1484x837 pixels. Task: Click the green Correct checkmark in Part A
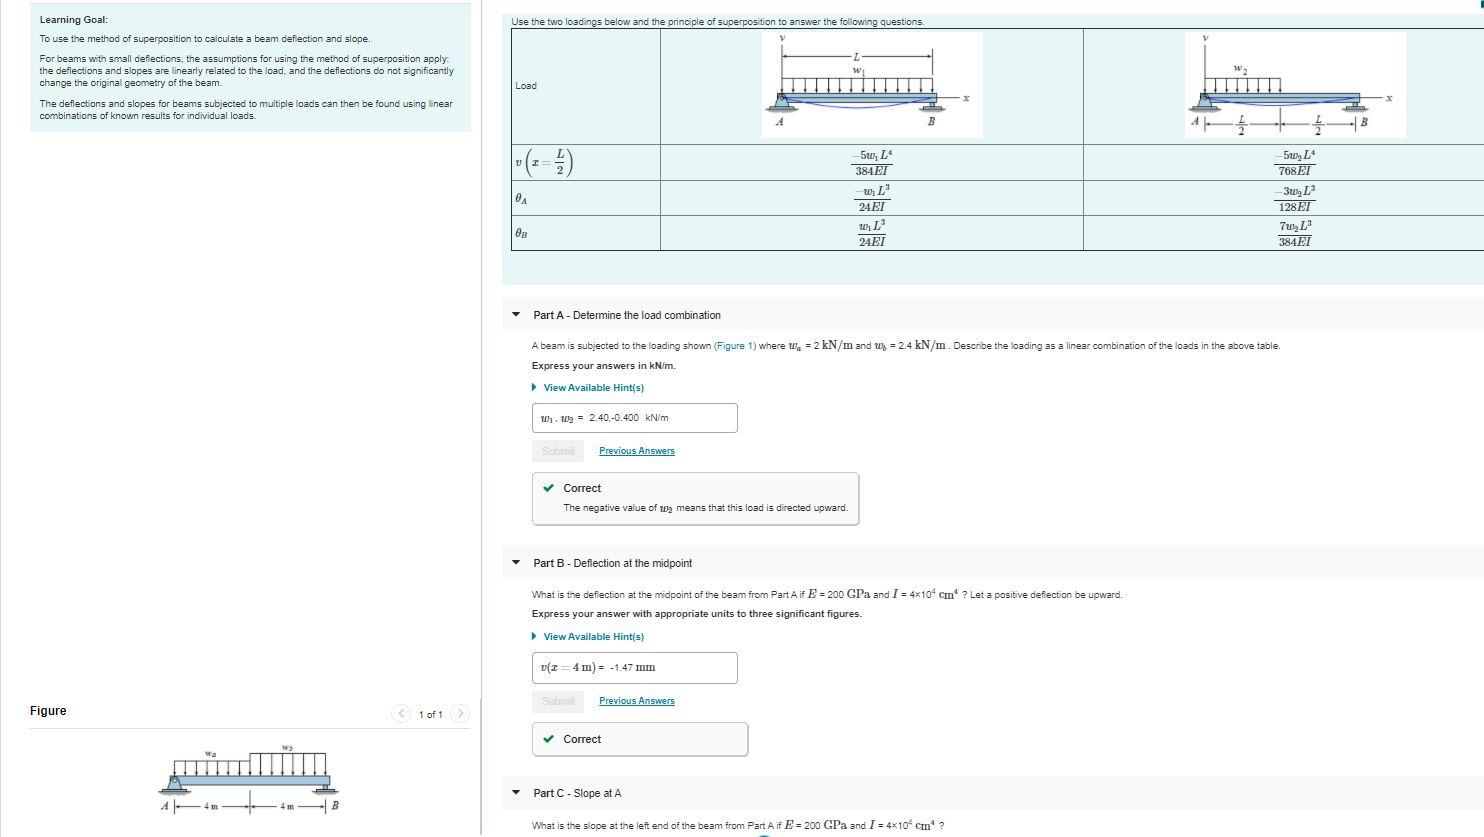click(548, 488)
